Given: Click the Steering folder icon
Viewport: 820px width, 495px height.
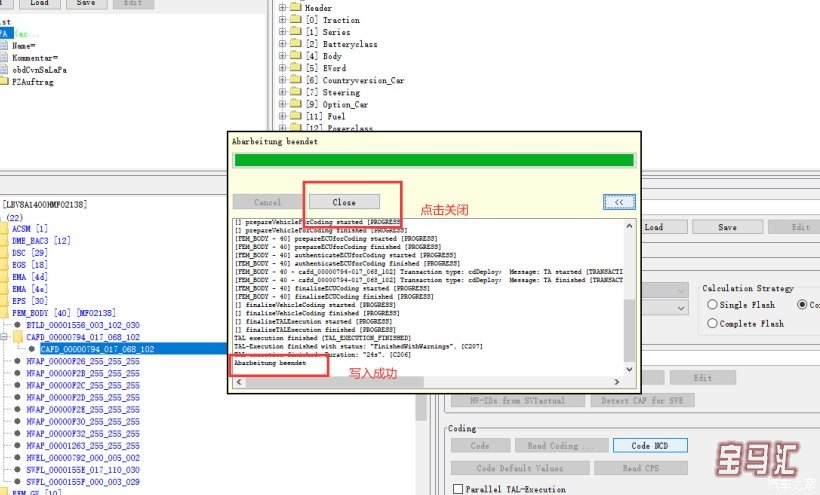Looking at the screenshot, I should [296, 91].
